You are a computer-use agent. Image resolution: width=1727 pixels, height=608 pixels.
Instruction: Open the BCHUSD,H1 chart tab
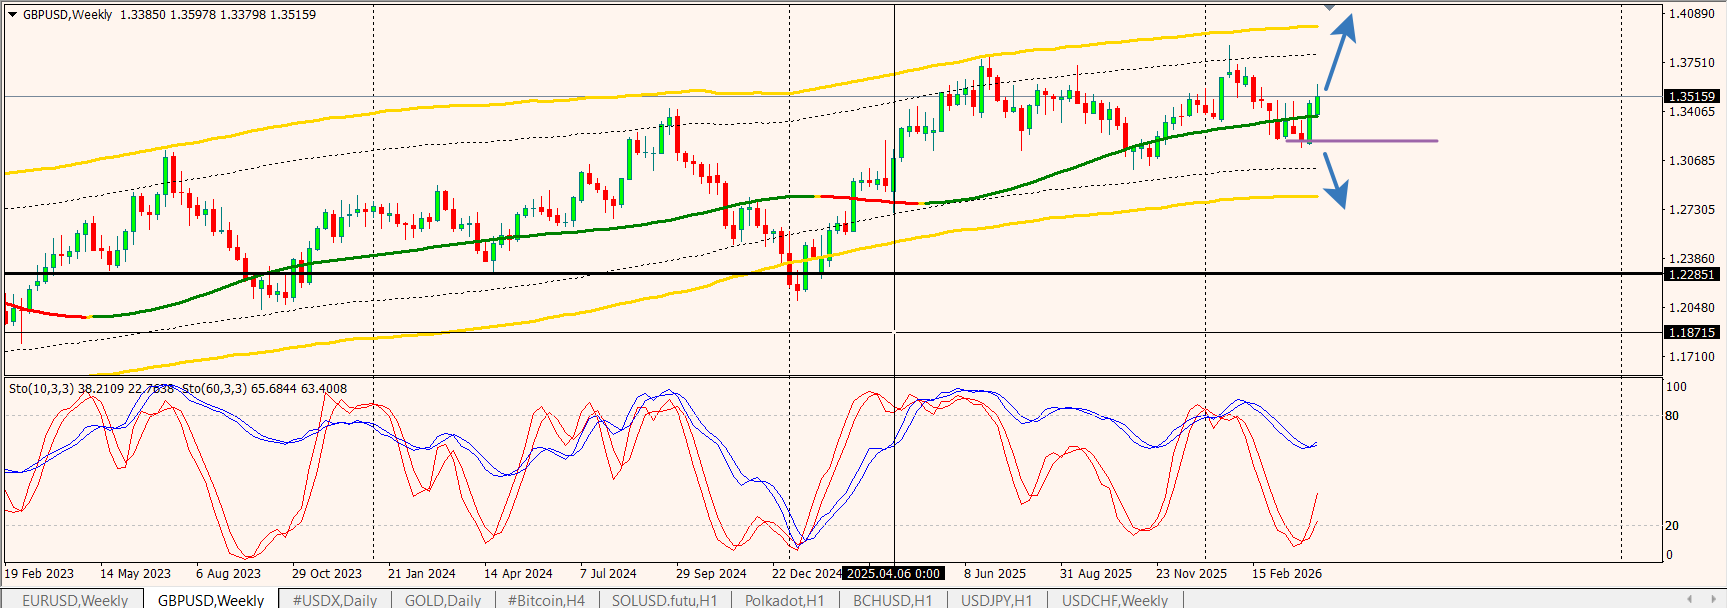point(893,600)
